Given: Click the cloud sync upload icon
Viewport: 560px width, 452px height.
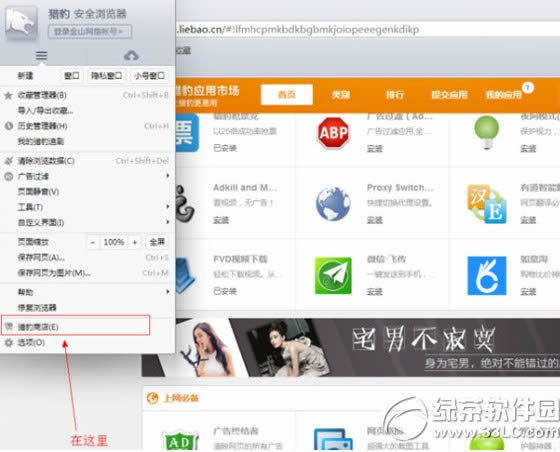Looking at the screenshot, I should point(131,55).
